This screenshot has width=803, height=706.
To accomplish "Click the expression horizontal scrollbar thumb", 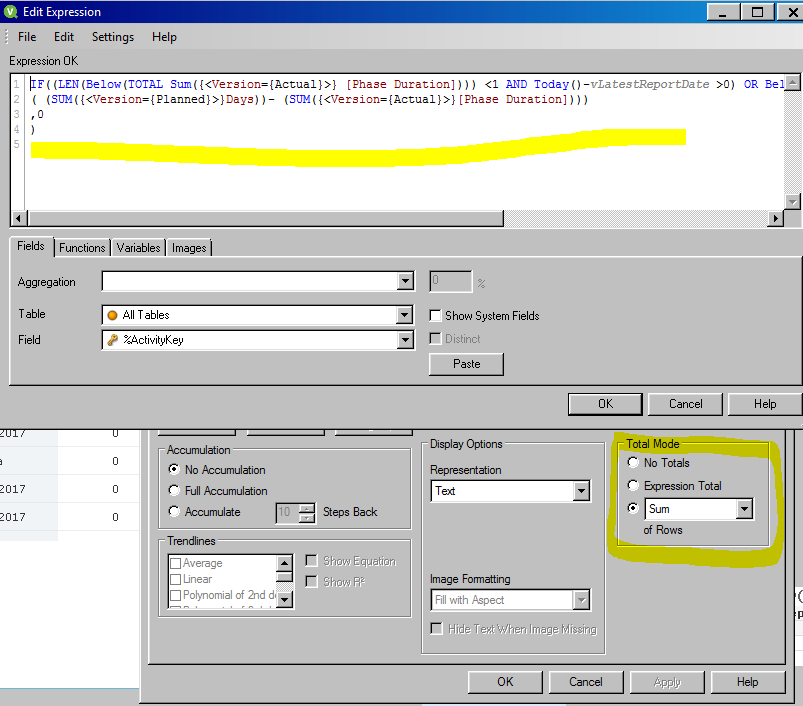I will 266,219.
